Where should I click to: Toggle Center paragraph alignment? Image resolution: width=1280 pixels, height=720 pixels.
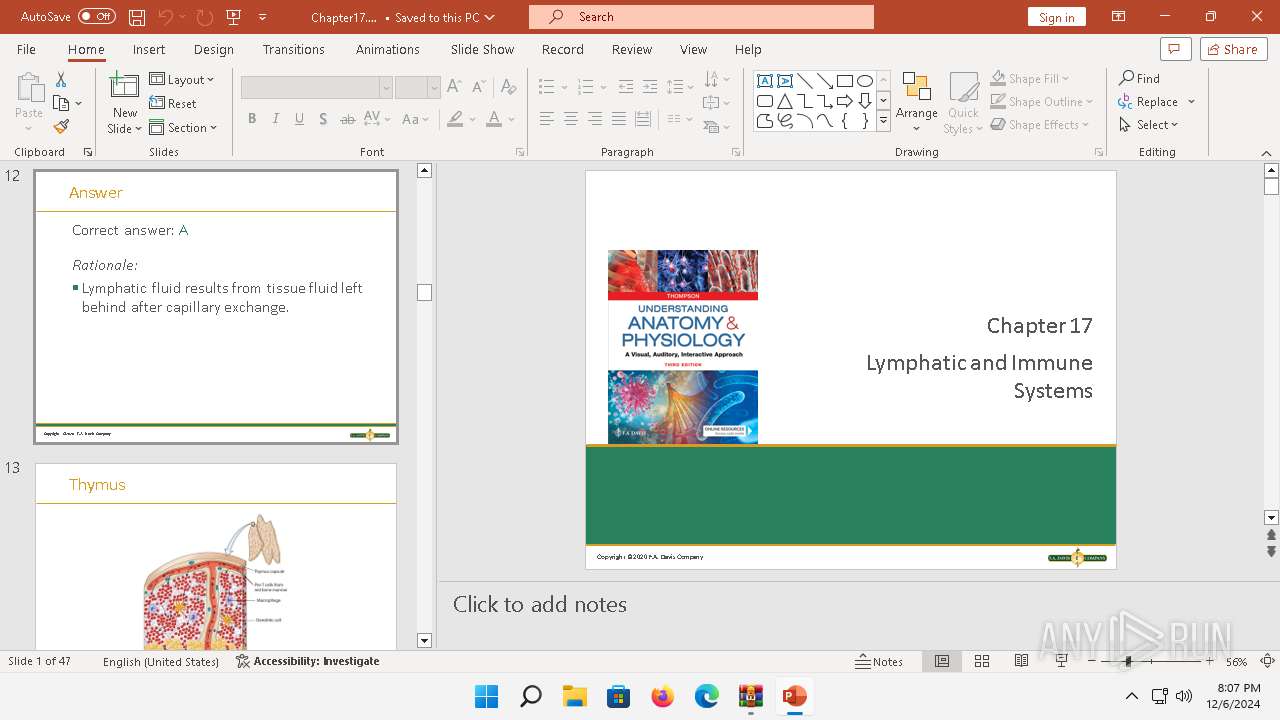pyautogui.click(x=570, y=119)
